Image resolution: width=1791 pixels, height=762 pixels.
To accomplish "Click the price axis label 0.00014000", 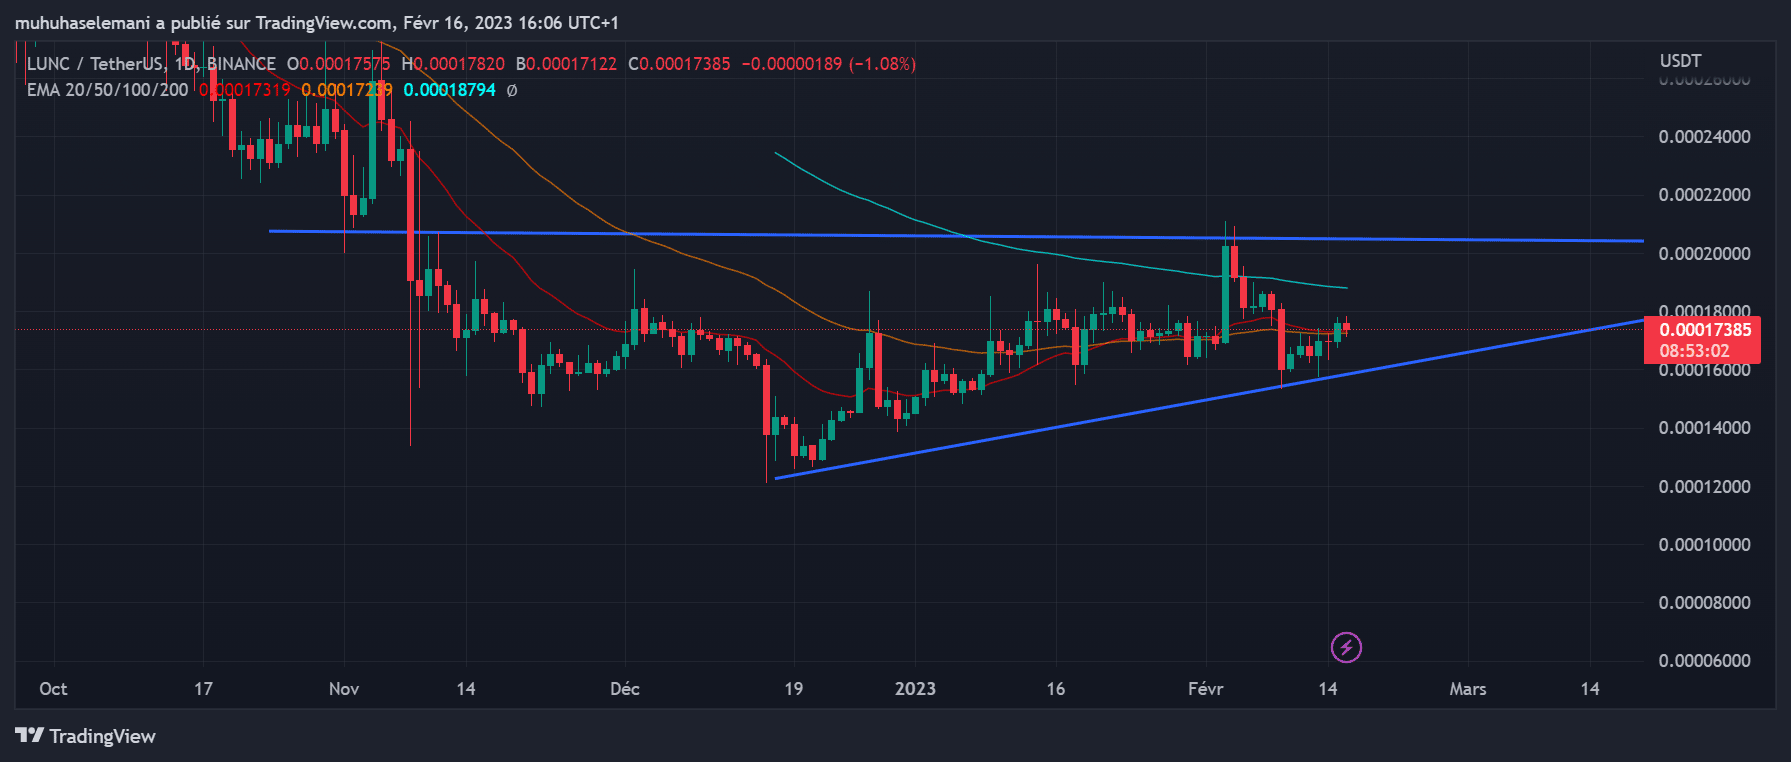I will (x=1704, y=428).
